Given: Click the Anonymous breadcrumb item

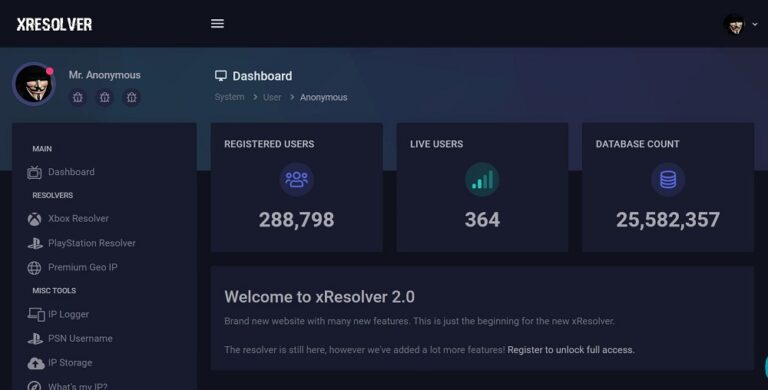Looking at the screenshot, I should click(x=324, y=97).
